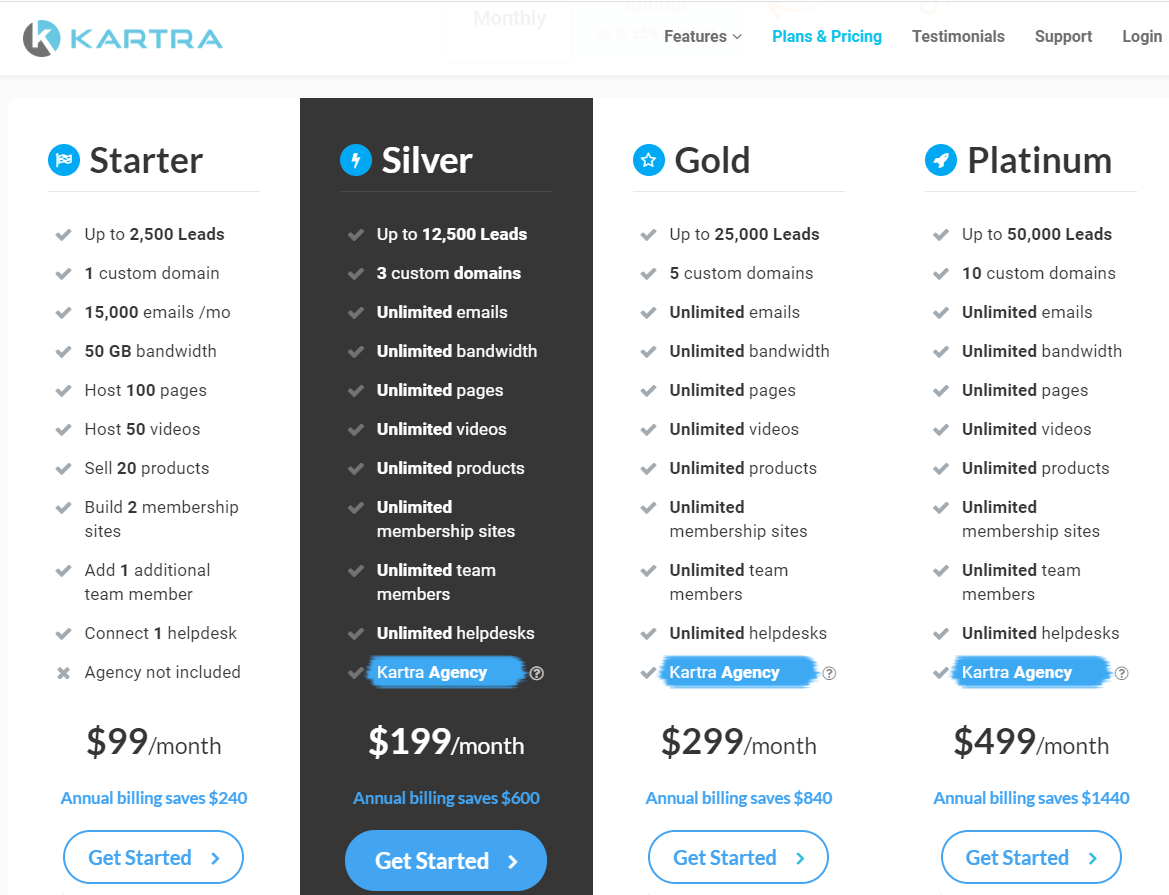Click the Login link
The height and width of the screenshot is (895, 1169).
coord(1141,36)
